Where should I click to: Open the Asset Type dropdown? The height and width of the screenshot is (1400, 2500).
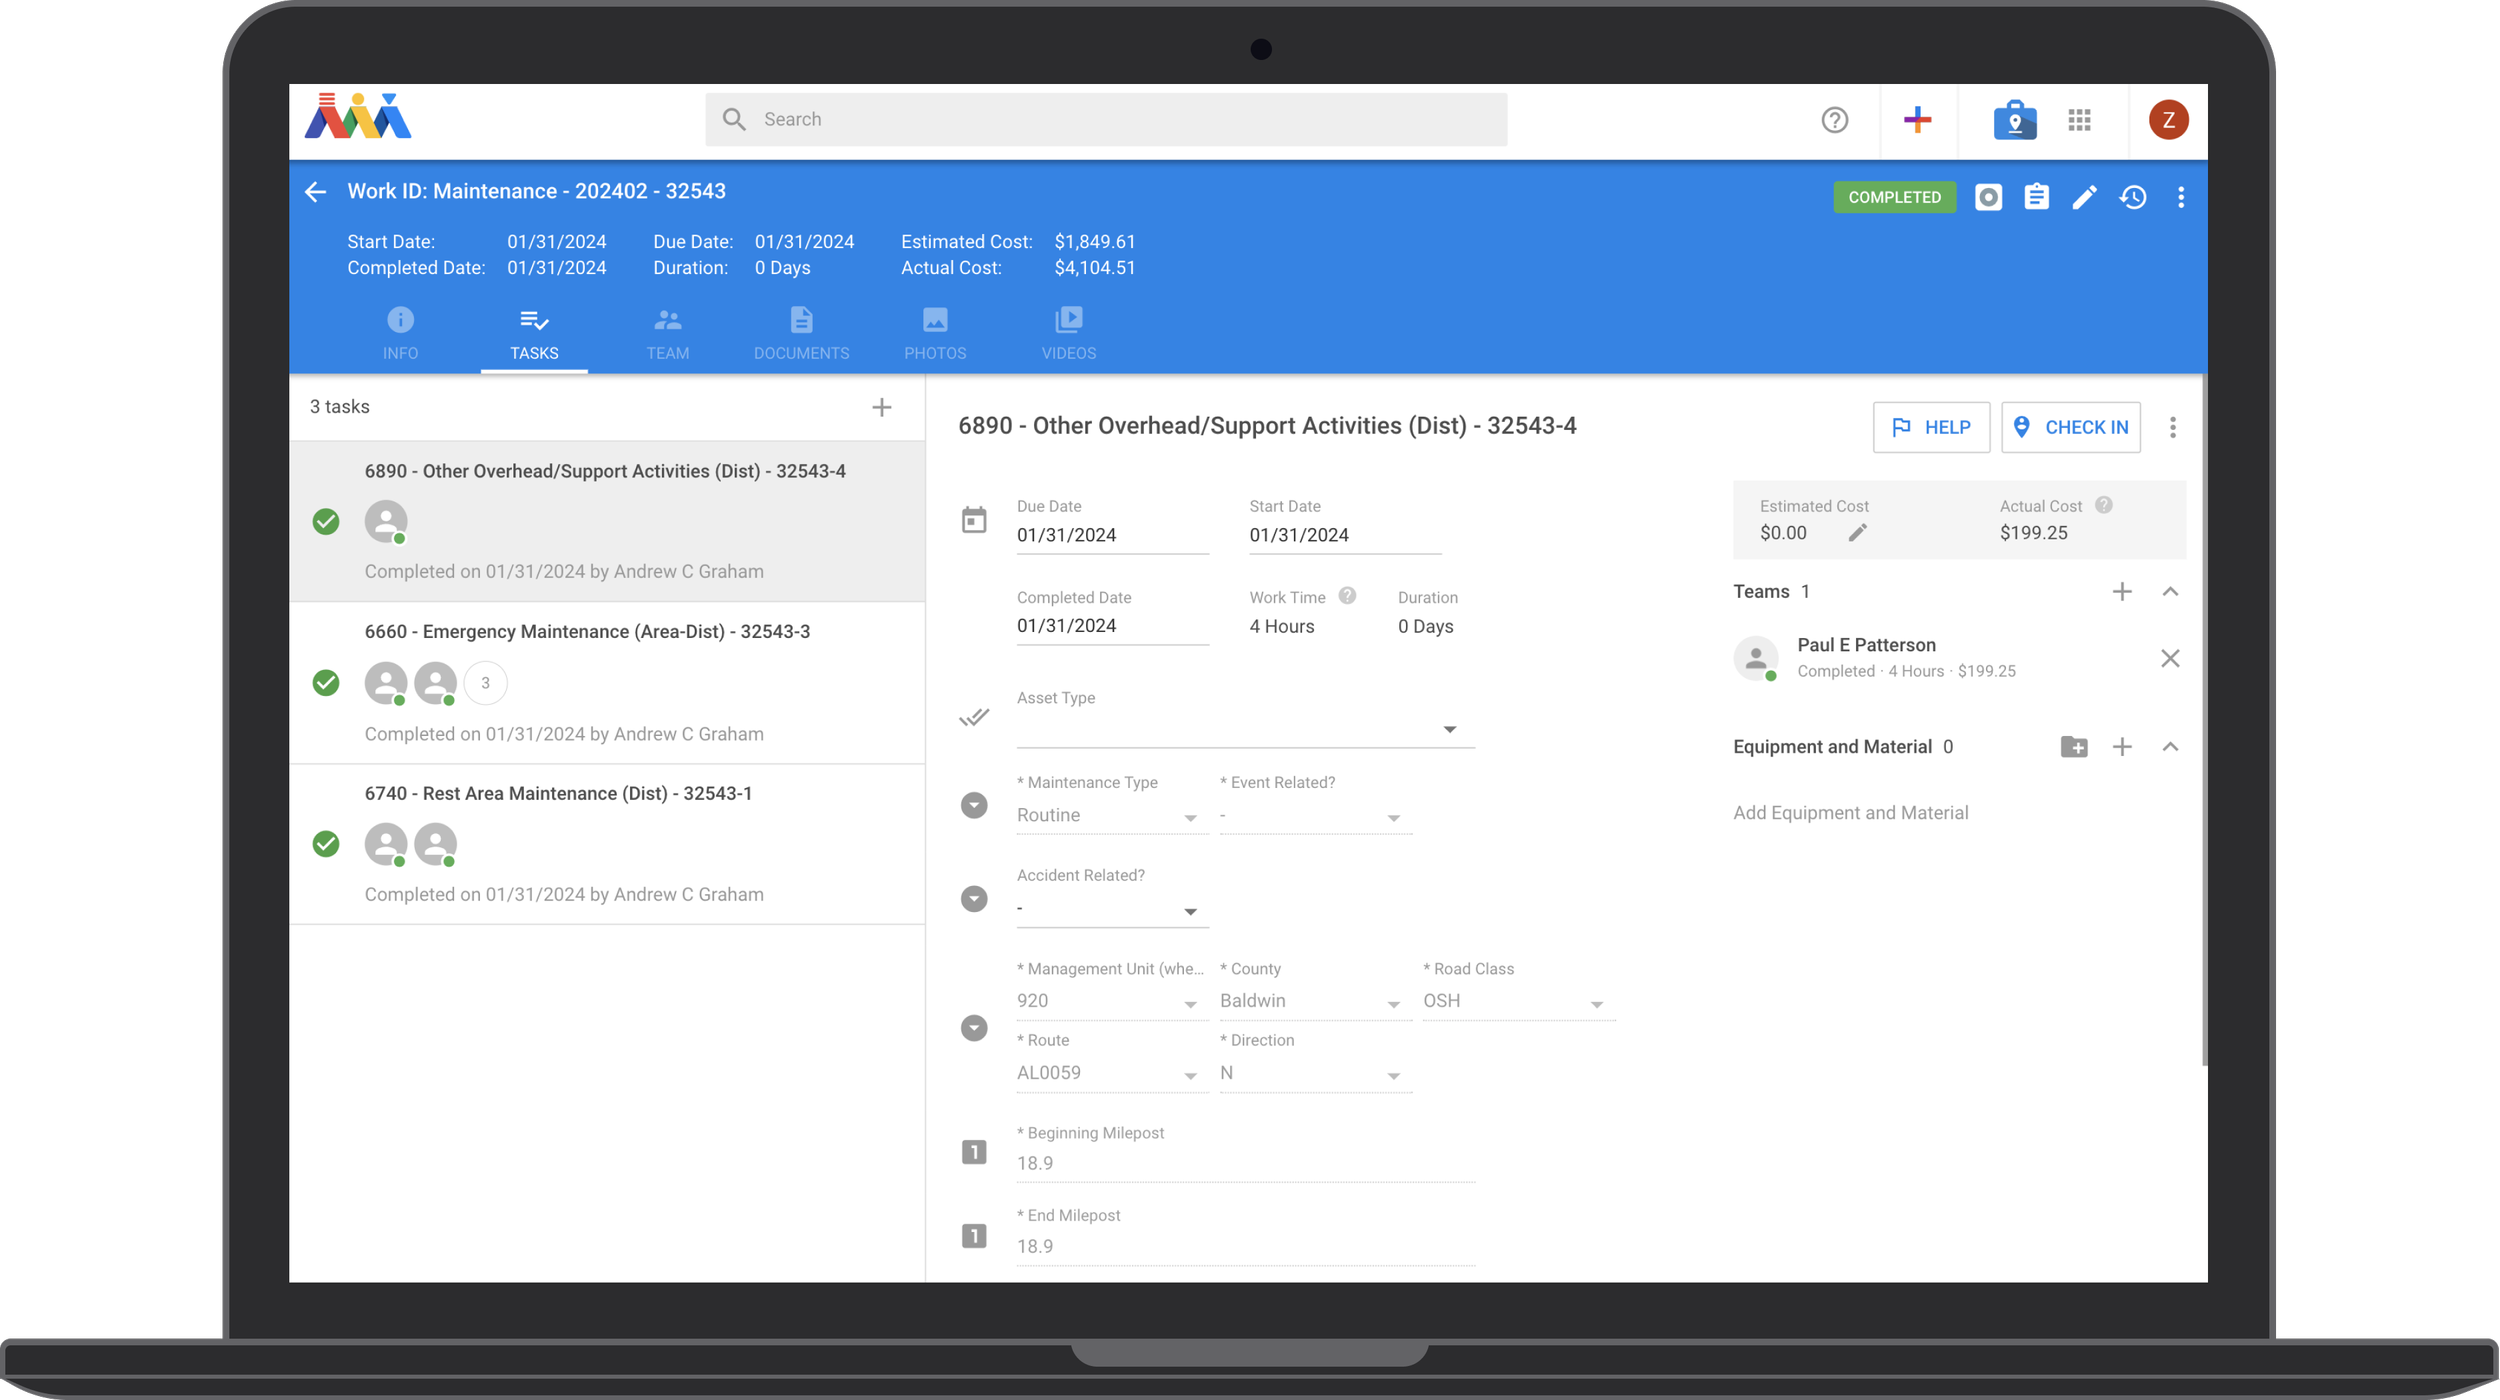[x=1245, y=729]
